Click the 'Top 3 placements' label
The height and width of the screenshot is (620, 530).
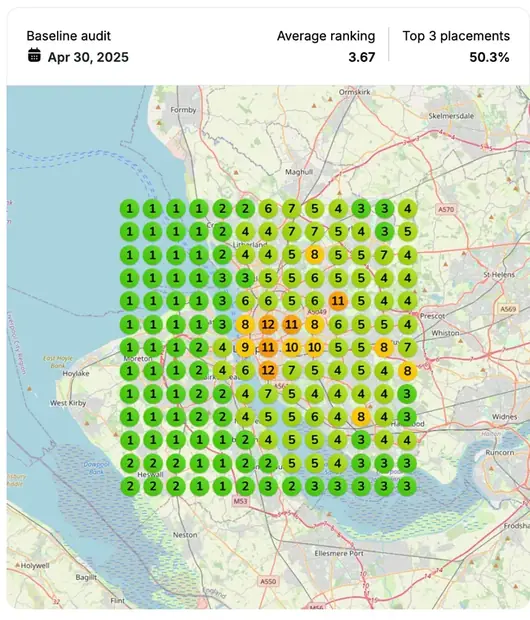coord(456,36)
